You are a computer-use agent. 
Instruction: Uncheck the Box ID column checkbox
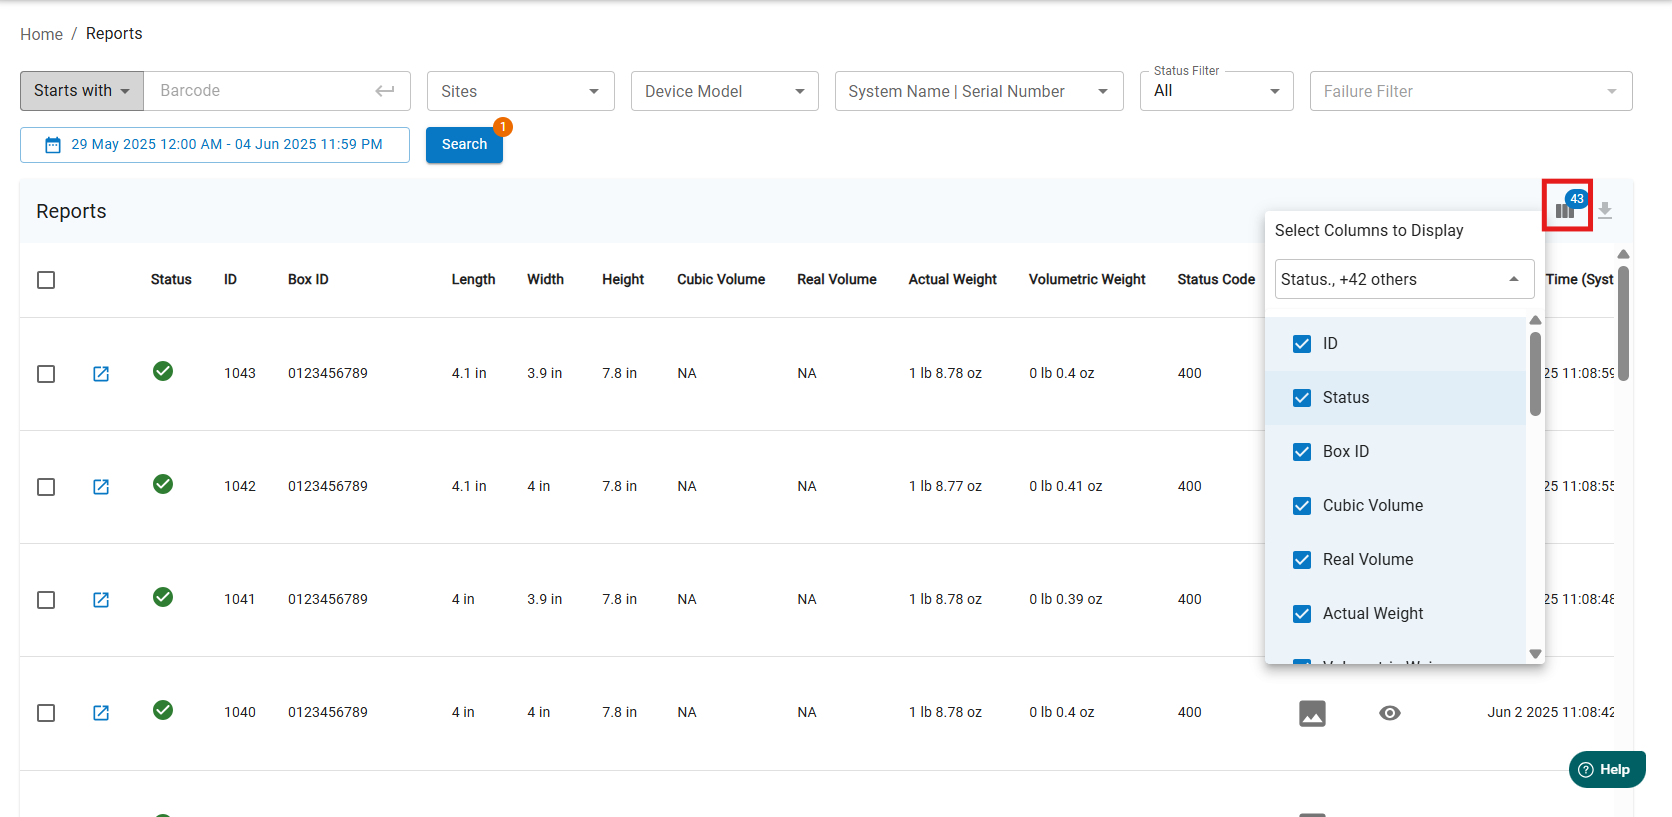coord(1302,452)
